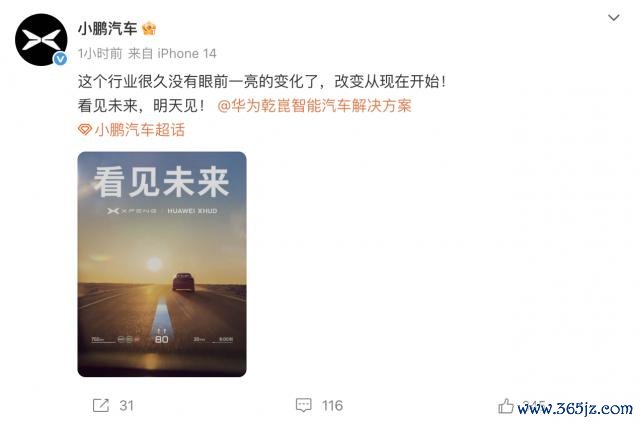Click the post text 这个行业很久没有眼前一亮的变化了

[198, 82]
